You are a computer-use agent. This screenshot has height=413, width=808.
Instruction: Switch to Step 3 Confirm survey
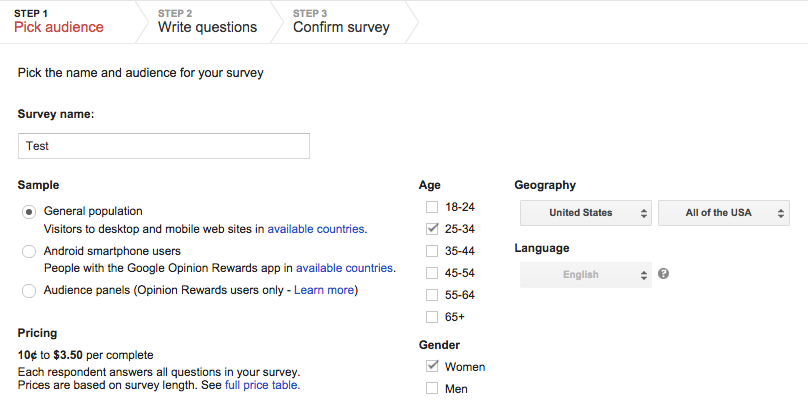coord(341,22)
